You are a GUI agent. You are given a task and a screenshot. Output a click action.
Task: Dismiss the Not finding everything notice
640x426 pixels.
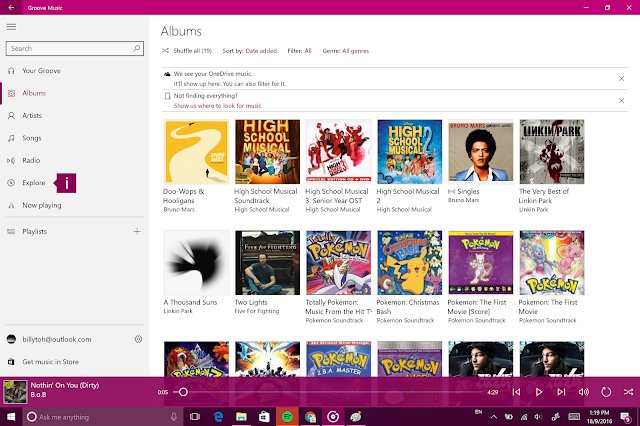tap(621, 100)
